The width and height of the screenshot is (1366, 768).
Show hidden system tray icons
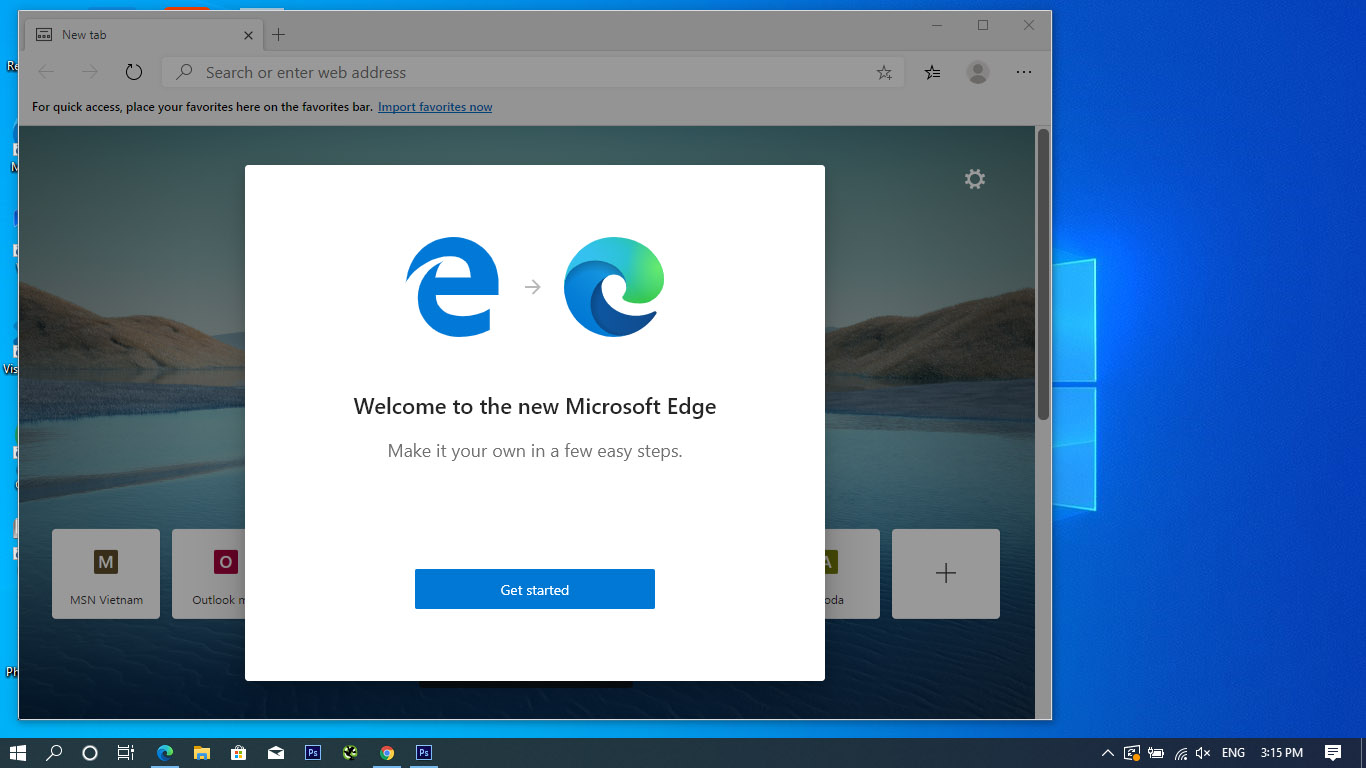1107,753
